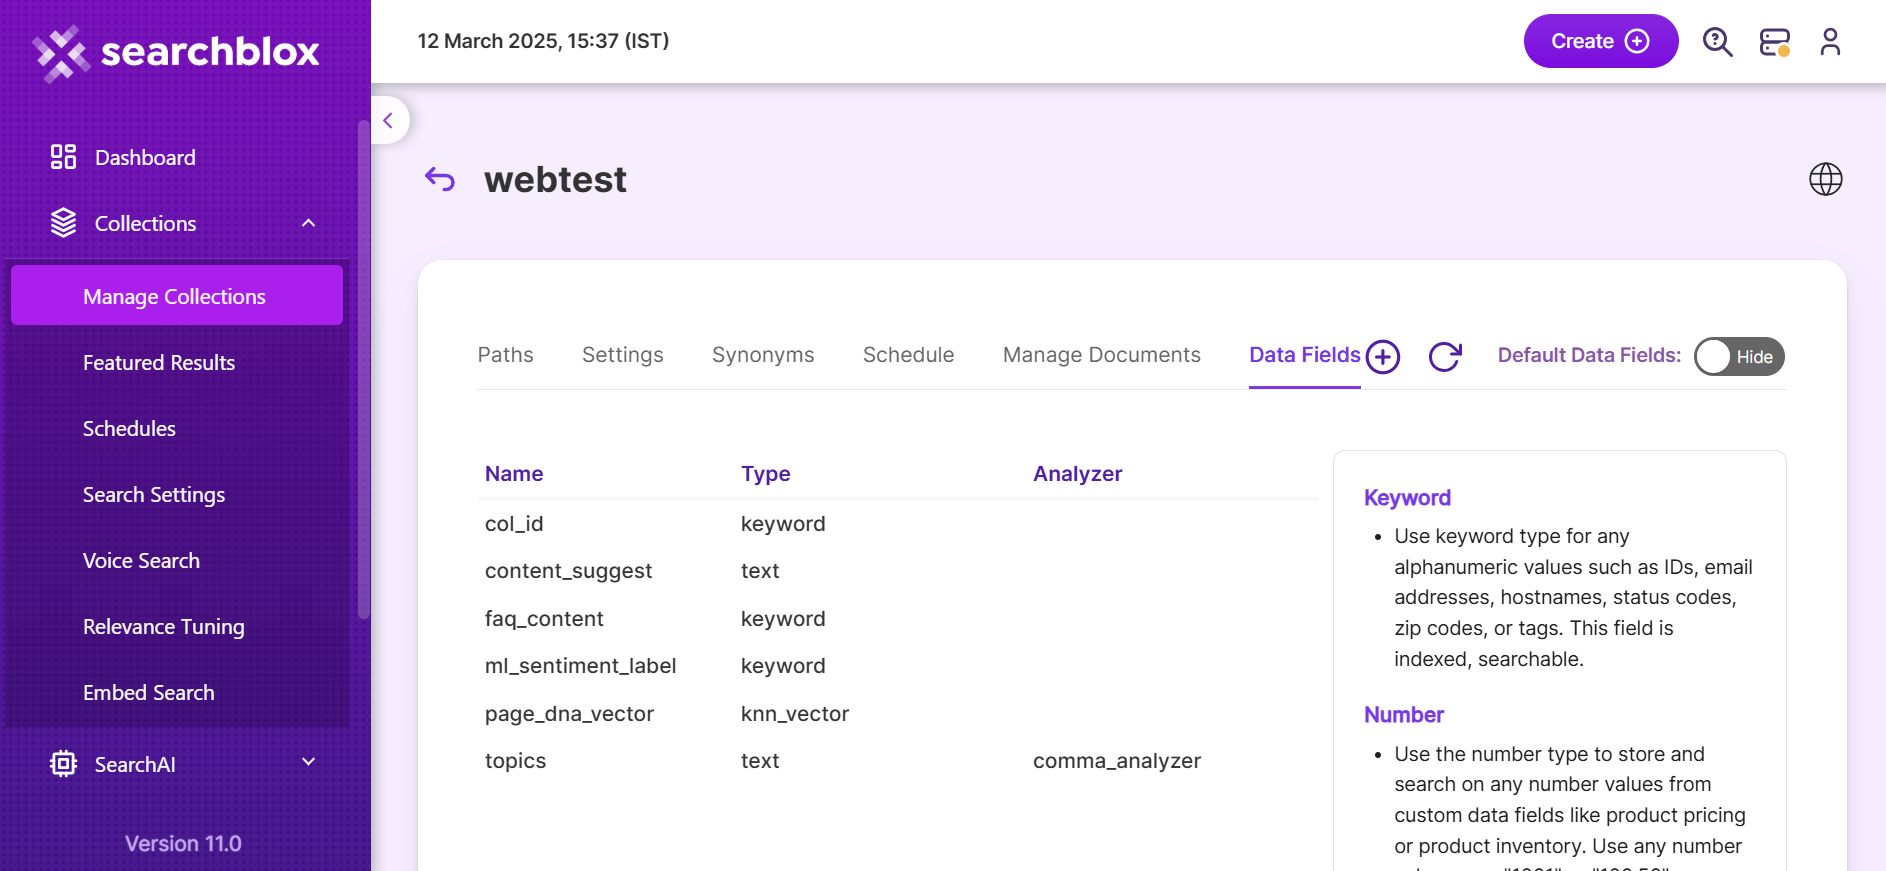Switch to the Paths tab
Viewport: 1886px width, 871px height.
[x=506, y=355]
